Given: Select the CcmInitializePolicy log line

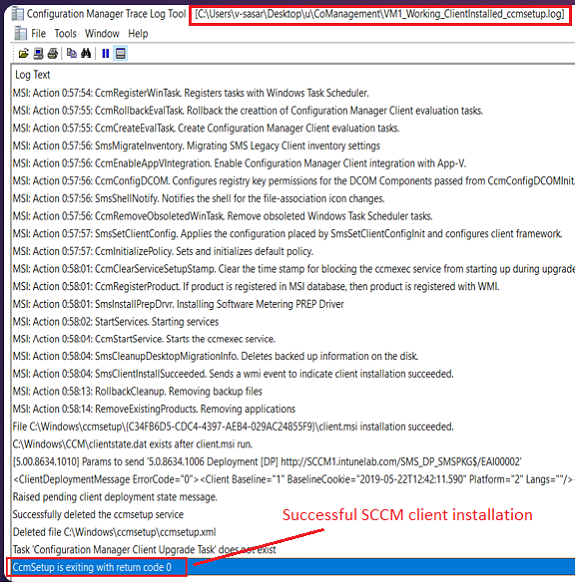Looking at the screenshot, I should click(x=293, y=251).
